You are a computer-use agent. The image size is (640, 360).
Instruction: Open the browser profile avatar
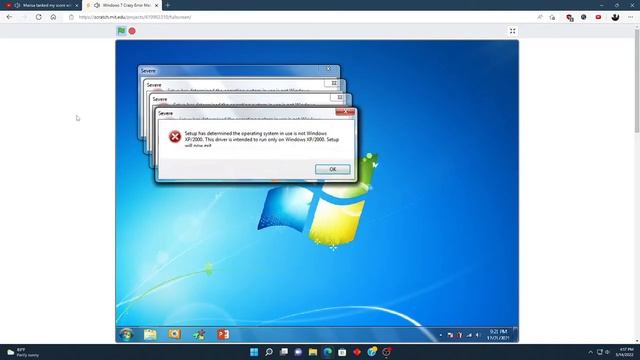tap(616, 17)
